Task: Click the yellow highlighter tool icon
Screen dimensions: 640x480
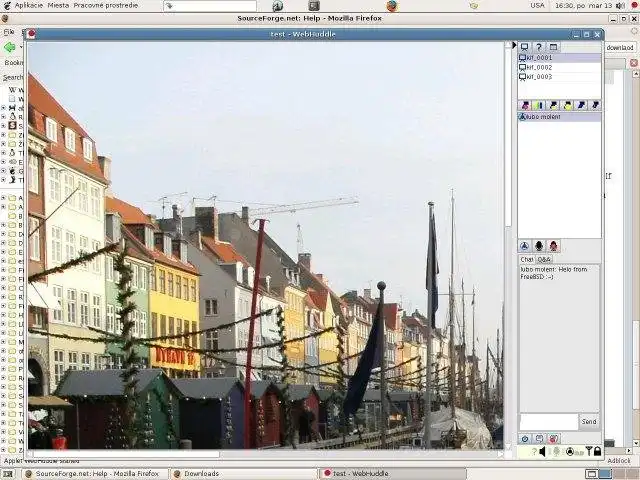Action: (538, 105)
